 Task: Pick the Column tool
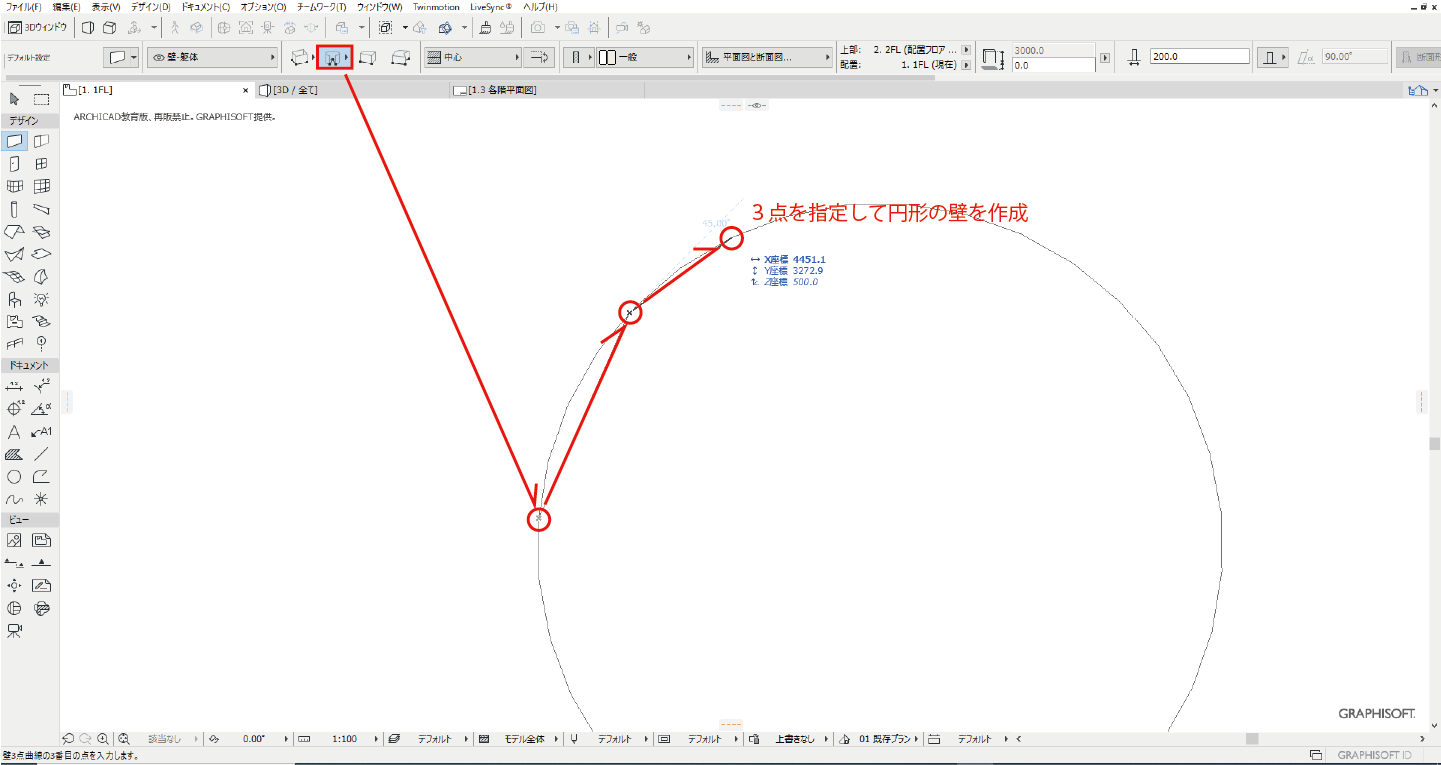pos(14,209)
